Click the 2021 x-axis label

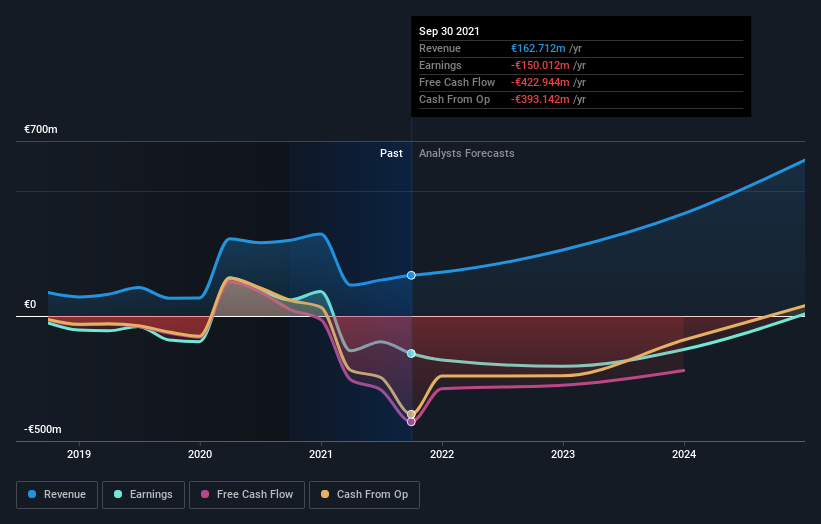(x=321, y=454)
